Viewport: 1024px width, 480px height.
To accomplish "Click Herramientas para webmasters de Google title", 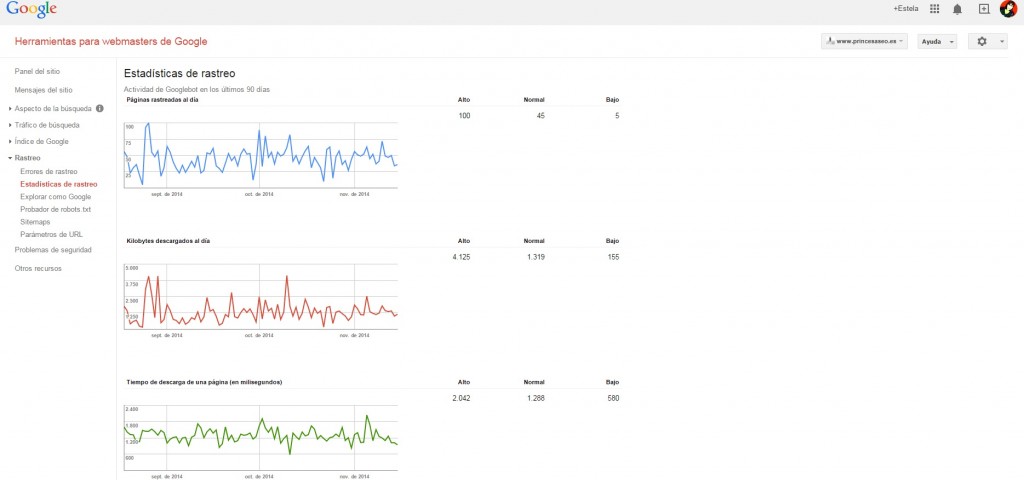I will click(110, 41).
